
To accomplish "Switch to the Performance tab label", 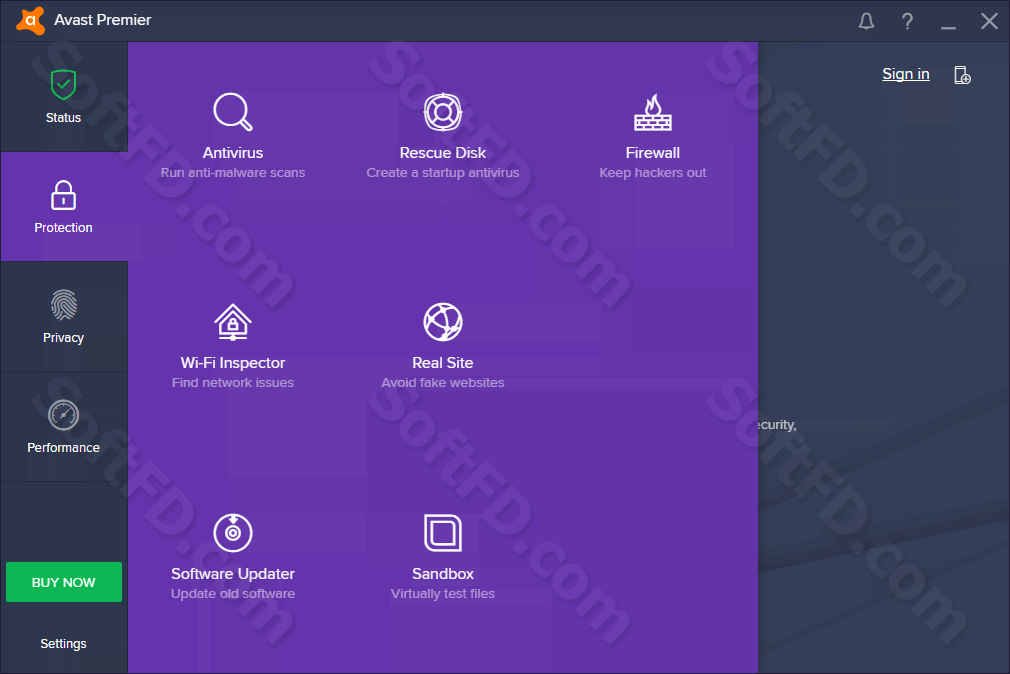I will pyautogui.click(x=63, y=448).
